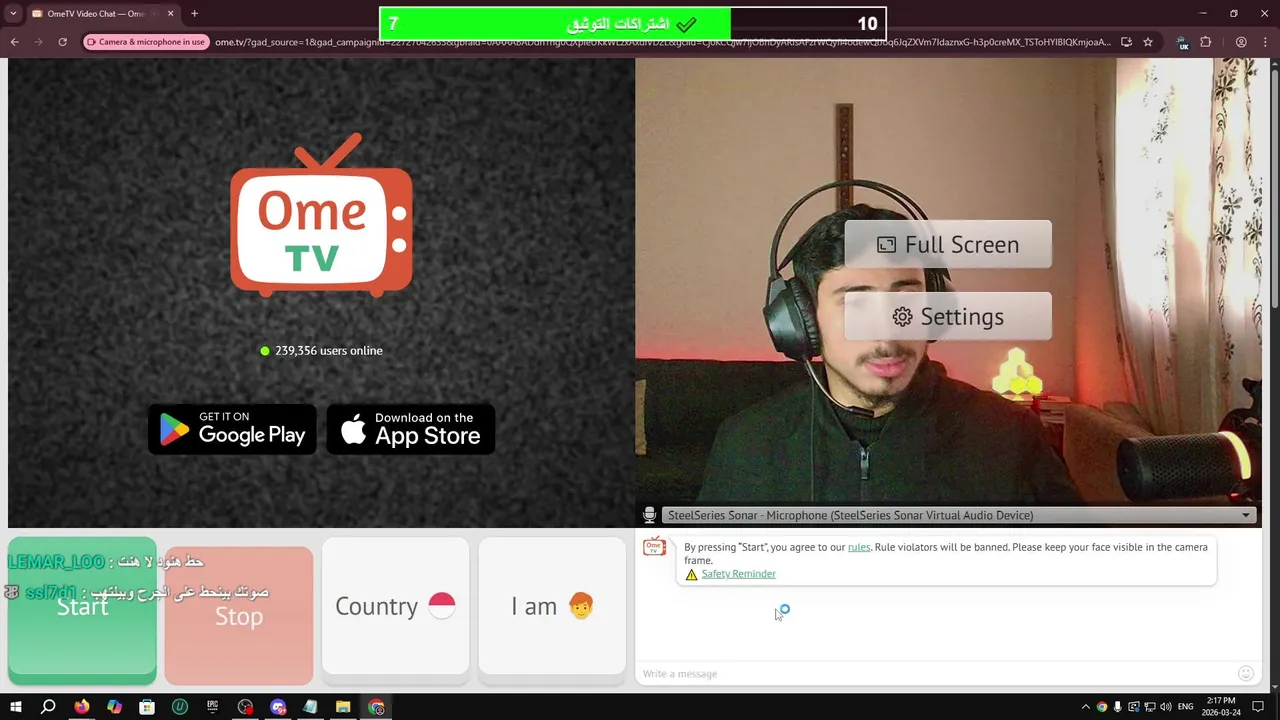This screenshot has height=720, width=1280.
Task: Bookmark this page with the star icon
Action: coord(1148,42)
